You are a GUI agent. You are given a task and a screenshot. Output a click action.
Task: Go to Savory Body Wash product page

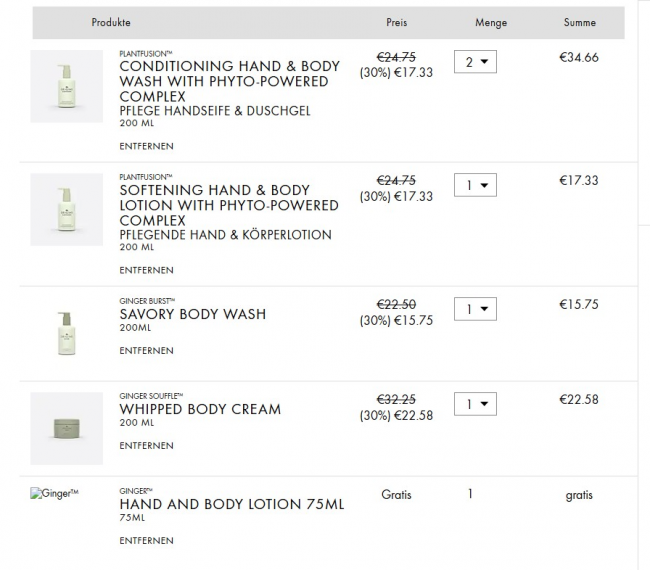click(193, 314)
